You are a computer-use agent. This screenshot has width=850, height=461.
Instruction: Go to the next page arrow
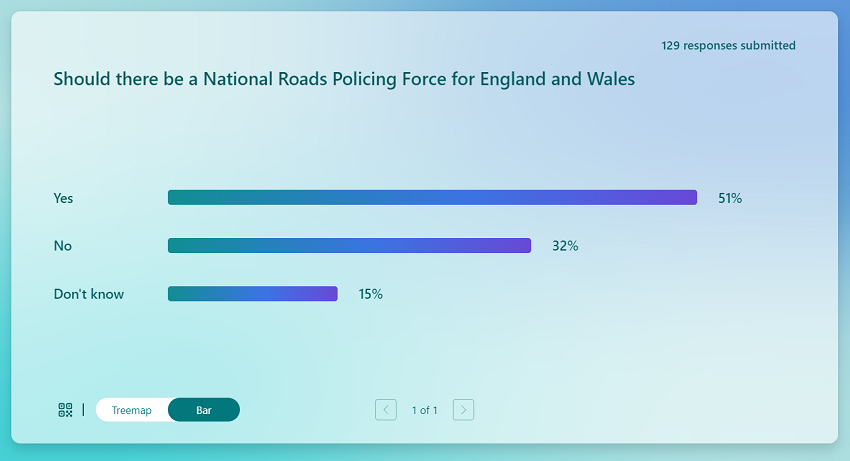463,410
